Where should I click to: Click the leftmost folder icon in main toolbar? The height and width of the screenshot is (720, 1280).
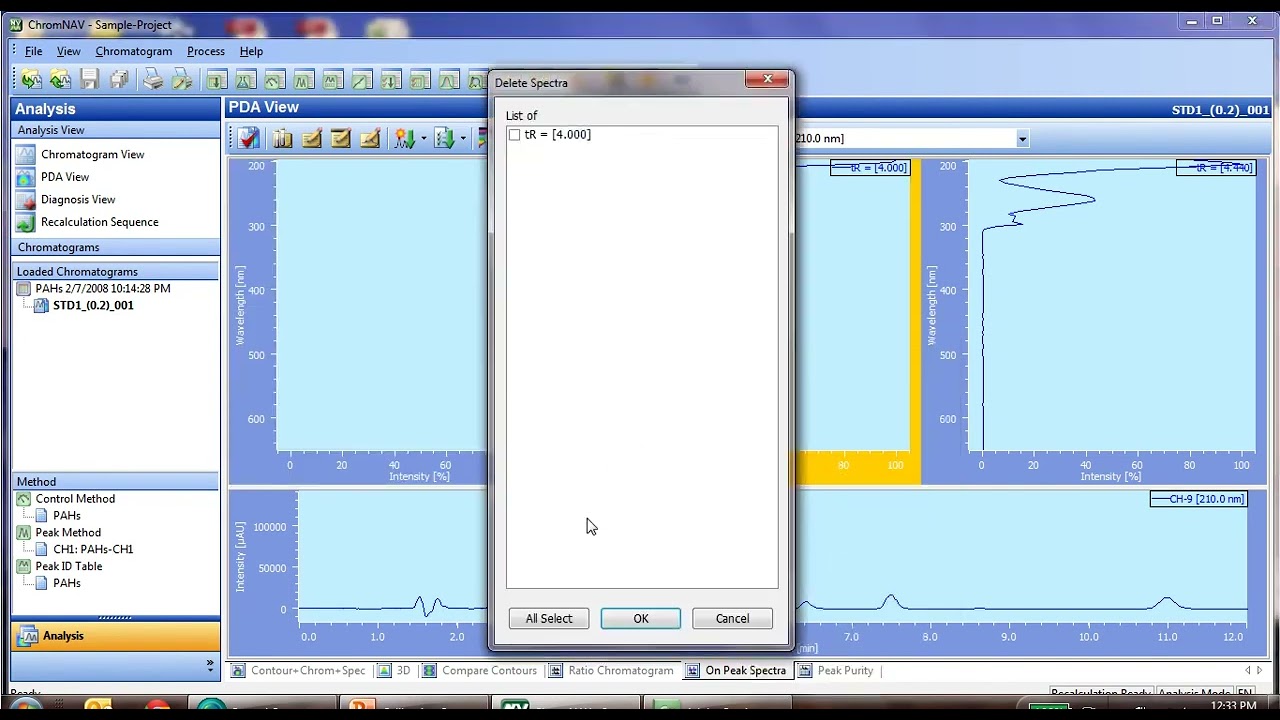coord(31,80)
